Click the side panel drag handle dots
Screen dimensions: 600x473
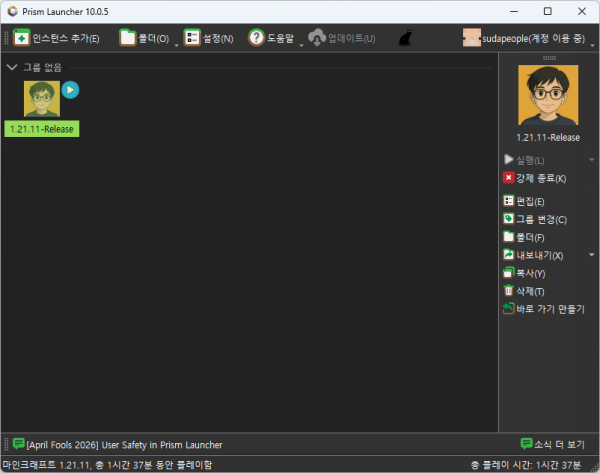point(549,58)
